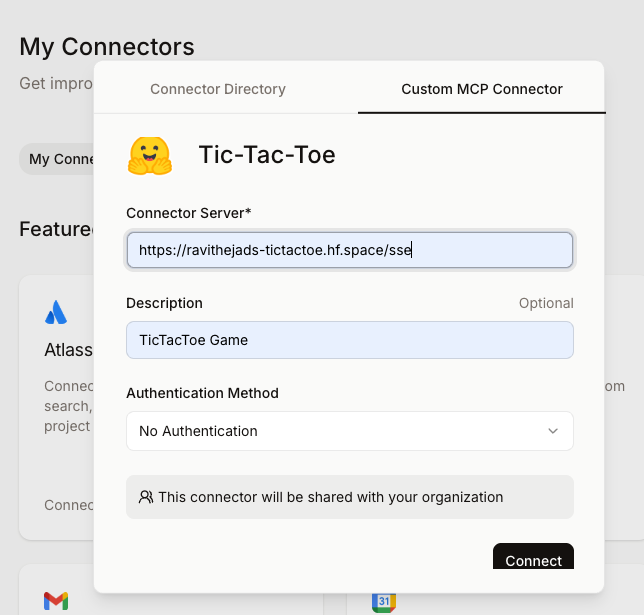The image size is (644, 615).
Task: Click the Authentication Method label
Action: coord(202,393)
